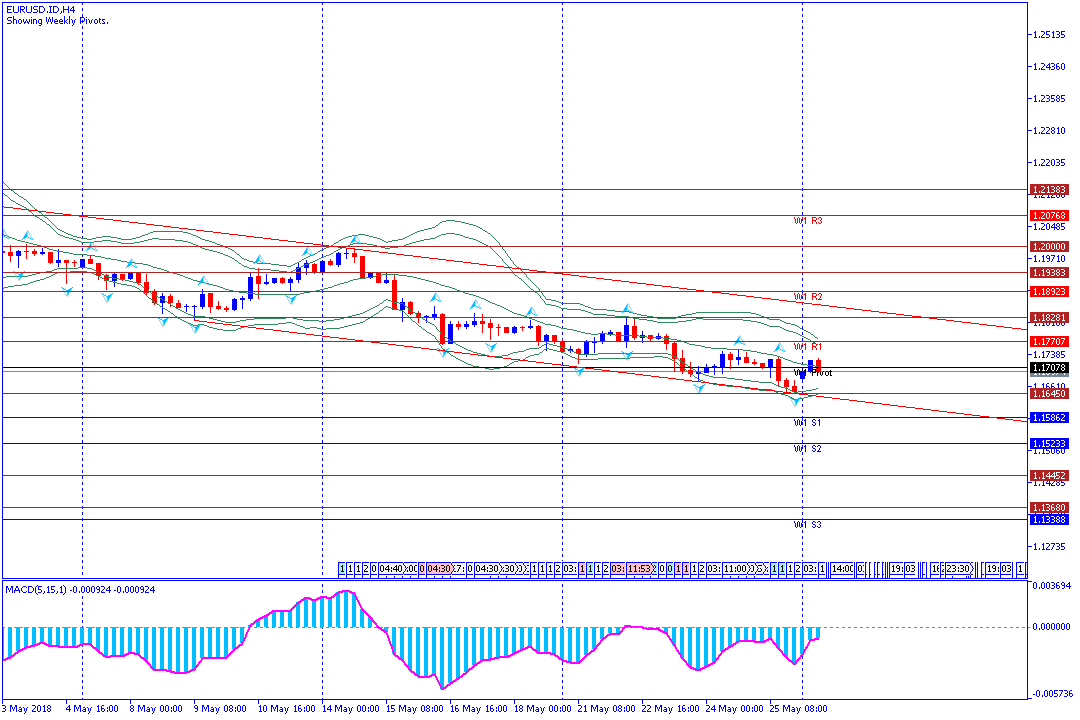Click the 'Showing Weekly Pivots.' label
This screenshot has width=1080, height=720.
57,21
